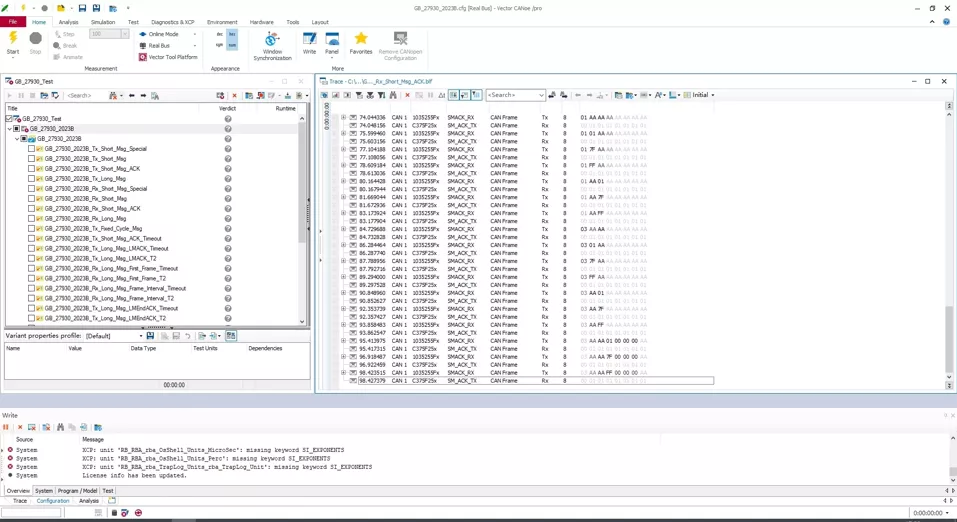Open Variant properties profile dropdown

coord(141,336)
